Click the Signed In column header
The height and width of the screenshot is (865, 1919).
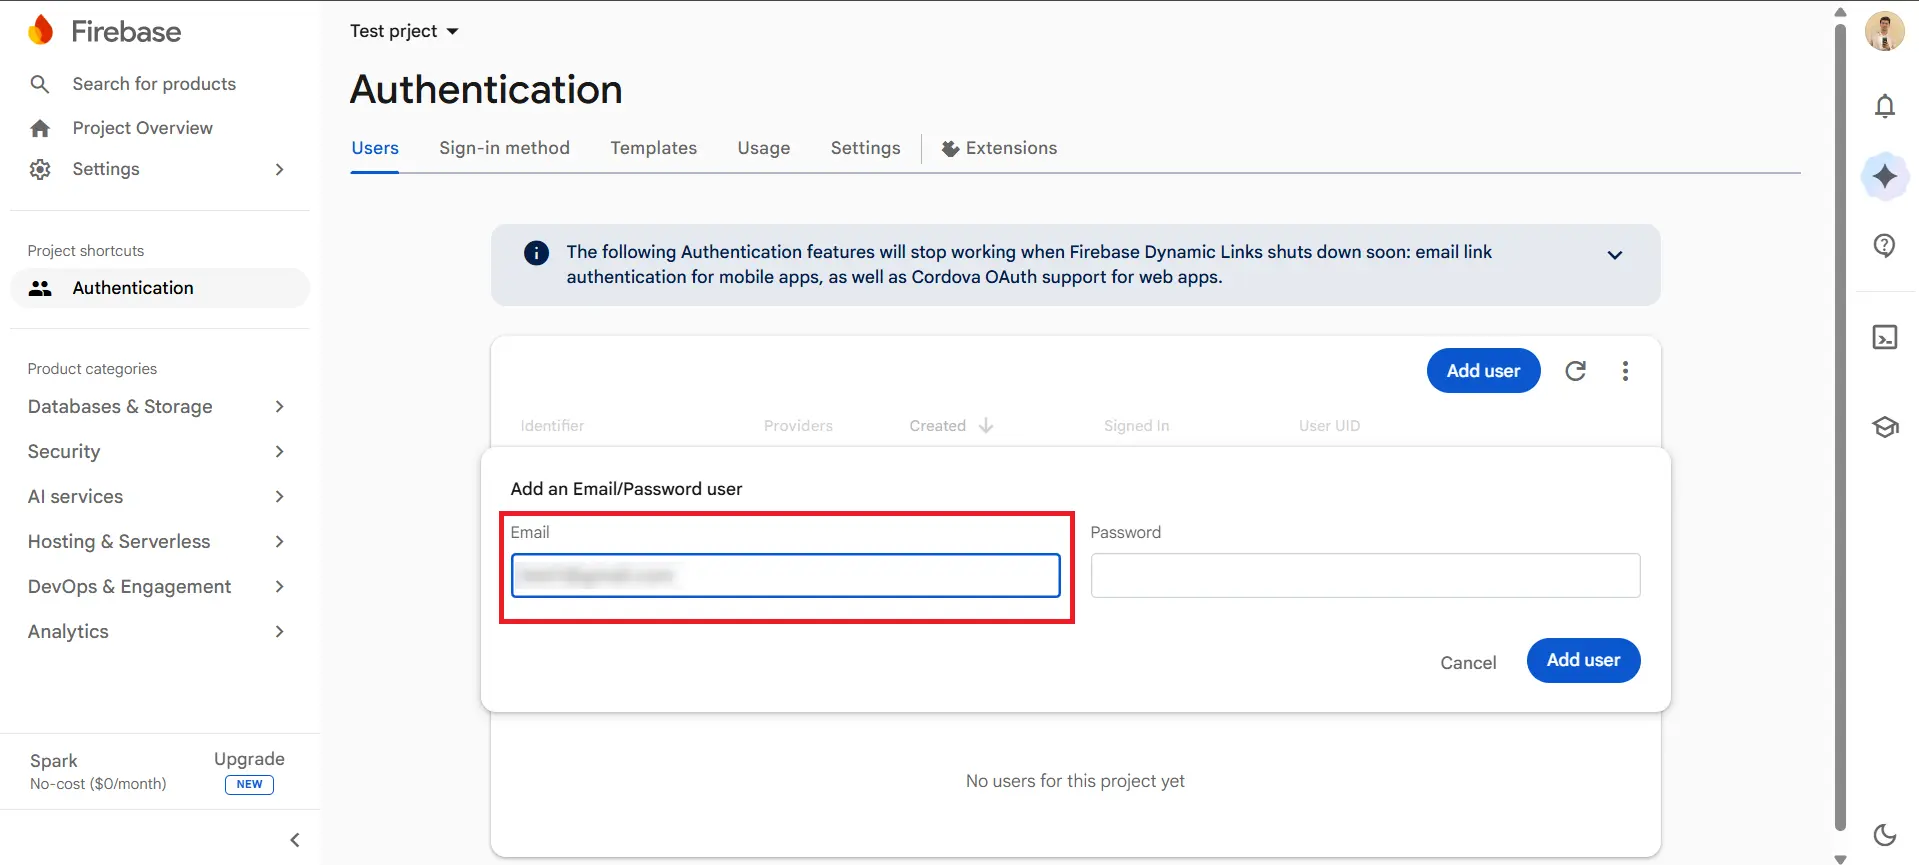click(1136, 426)
